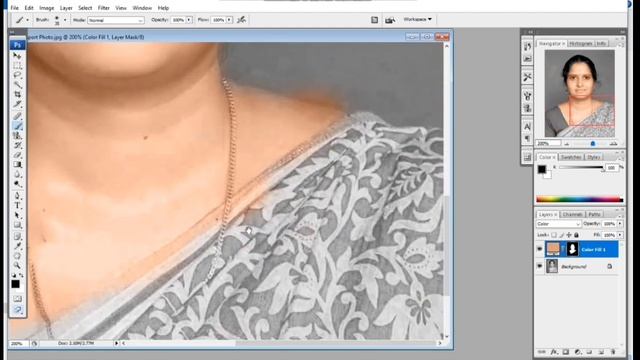The height and width of the screenshot is (360, 640).
Task: Swap foreground and background colors
Action: pos(21,276)
